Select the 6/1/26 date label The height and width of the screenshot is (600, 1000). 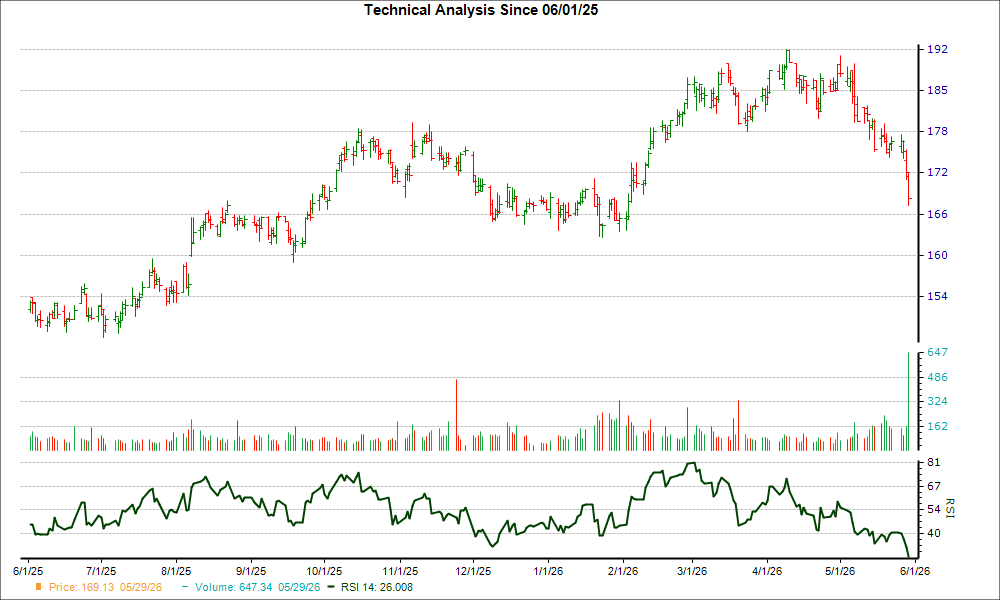tap(915, 571)
